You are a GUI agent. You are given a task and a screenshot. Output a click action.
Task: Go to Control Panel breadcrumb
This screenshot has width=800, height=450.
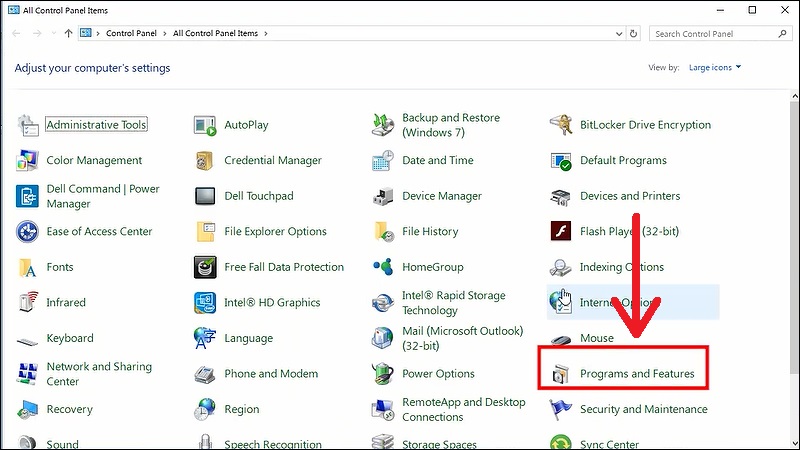click(x=131, y=33)
